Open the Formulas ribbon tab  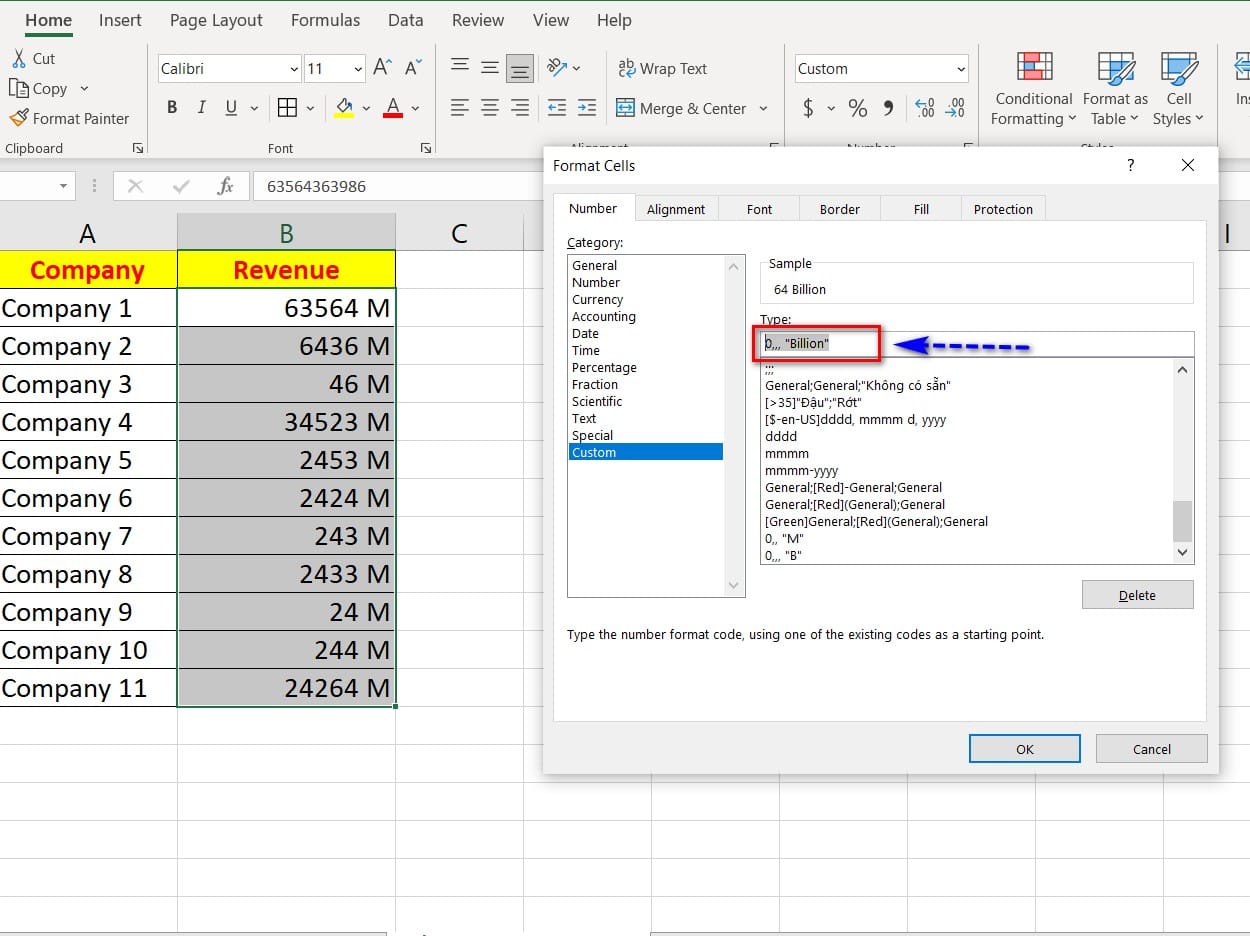[325, 20]
